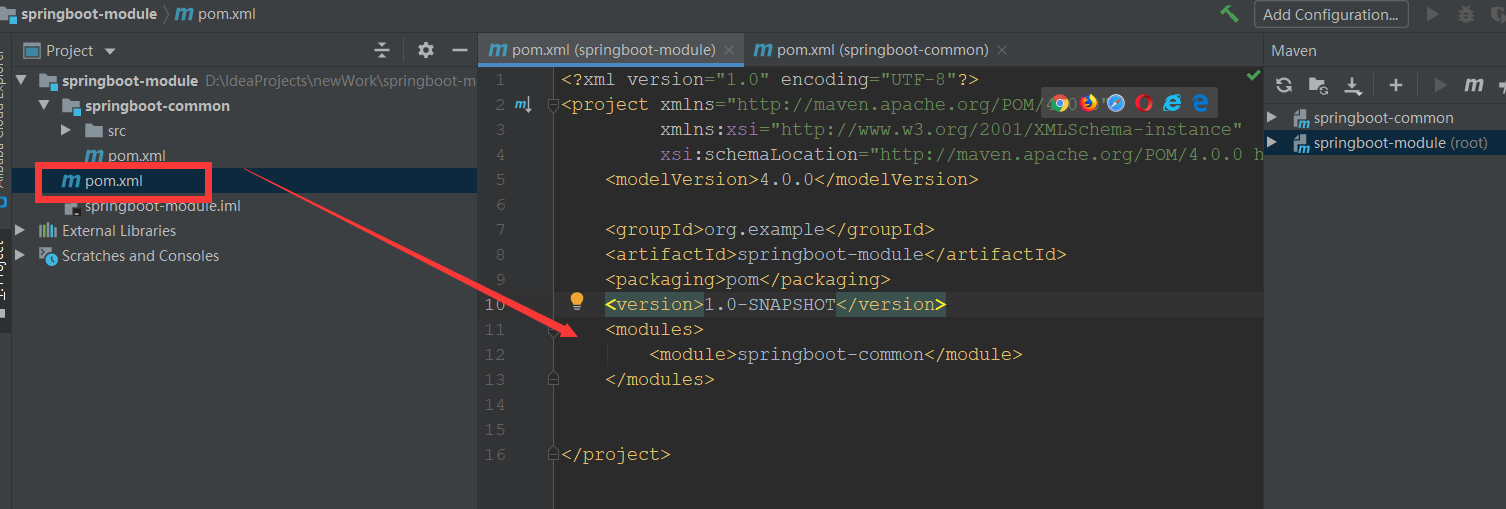Click Maven download sources icon
This screenshot has height=509, width=1506.
[1353, 86]
